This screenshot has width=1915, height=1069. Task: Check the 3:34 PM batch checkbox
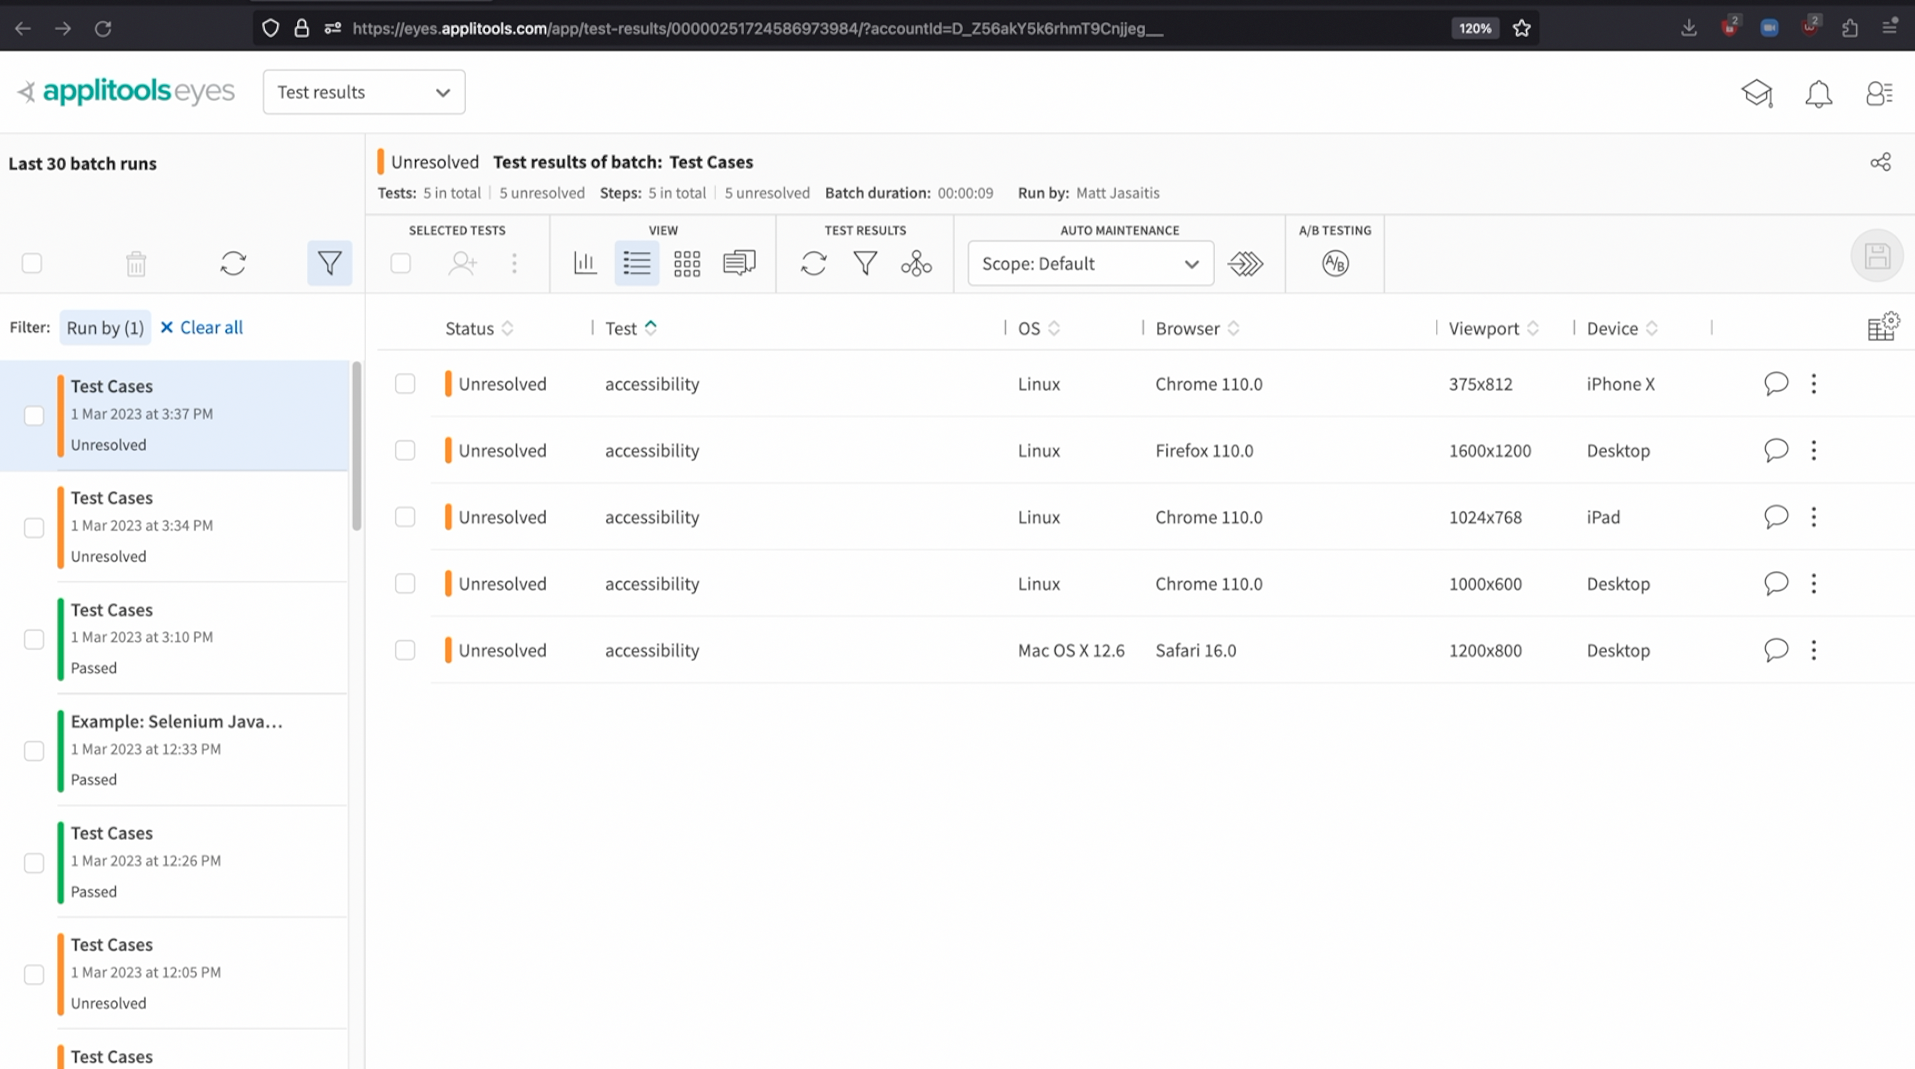tap(34, 527)
